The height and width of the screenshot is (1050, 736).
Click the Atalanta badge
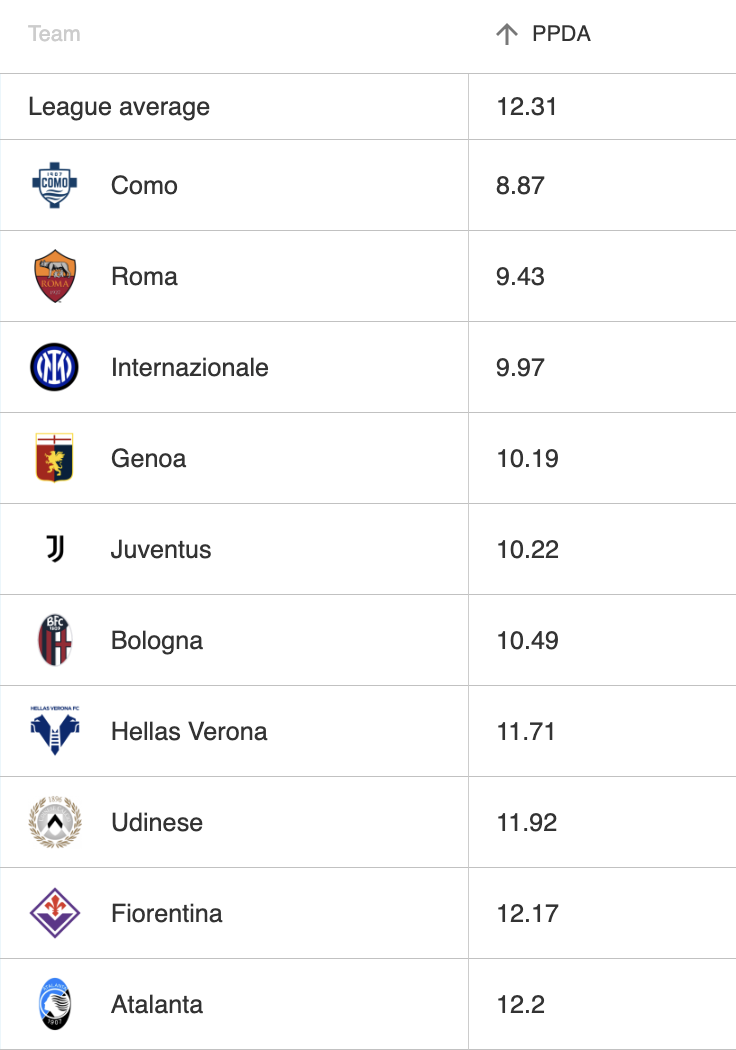[55, 1004]
